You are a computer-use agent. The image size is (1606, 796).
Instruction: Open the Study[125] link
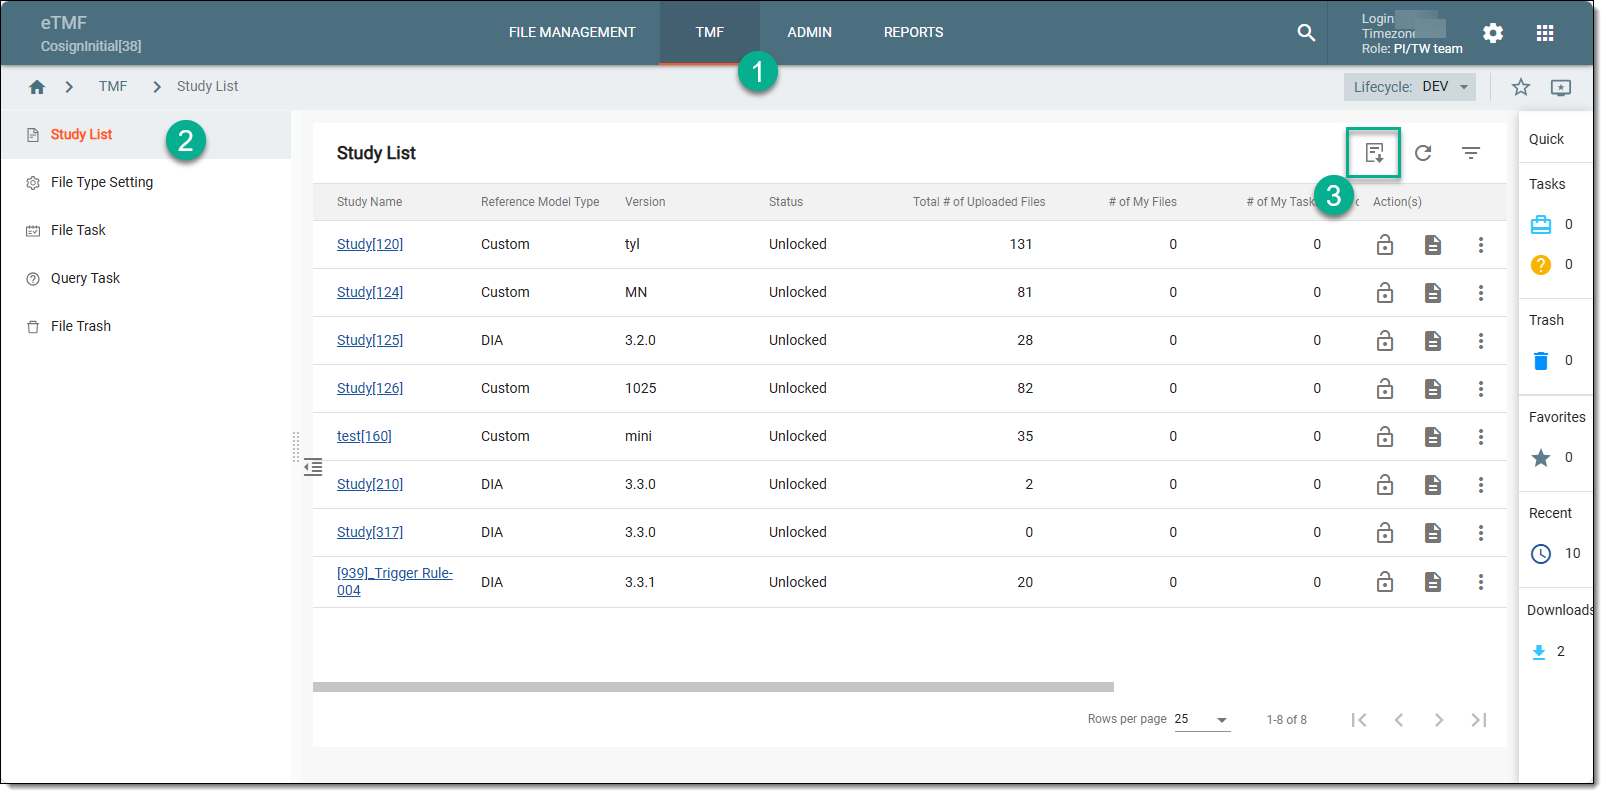[370, 341]
